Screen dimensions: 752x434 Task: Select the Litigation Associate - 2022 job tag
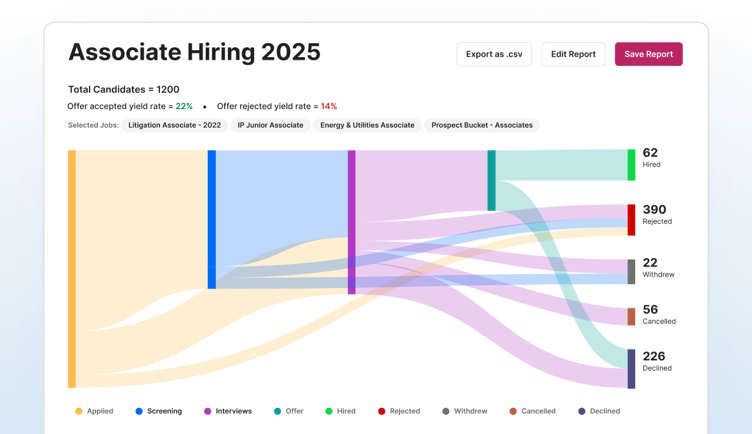coord(175,126)
